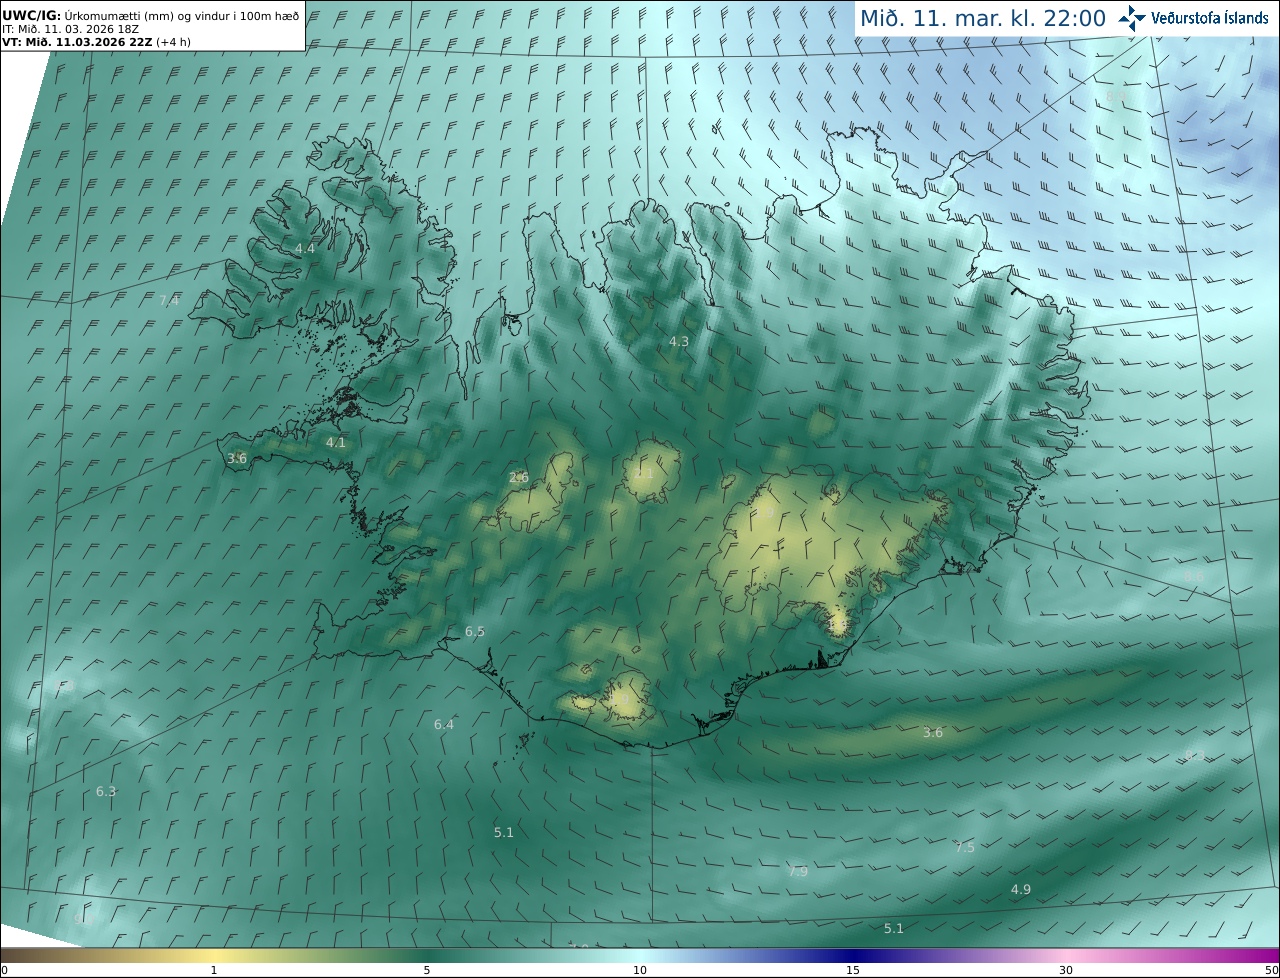Click the UWC/IG Úrkomumætti title line
1280x978 pixels.
[150, 15]
